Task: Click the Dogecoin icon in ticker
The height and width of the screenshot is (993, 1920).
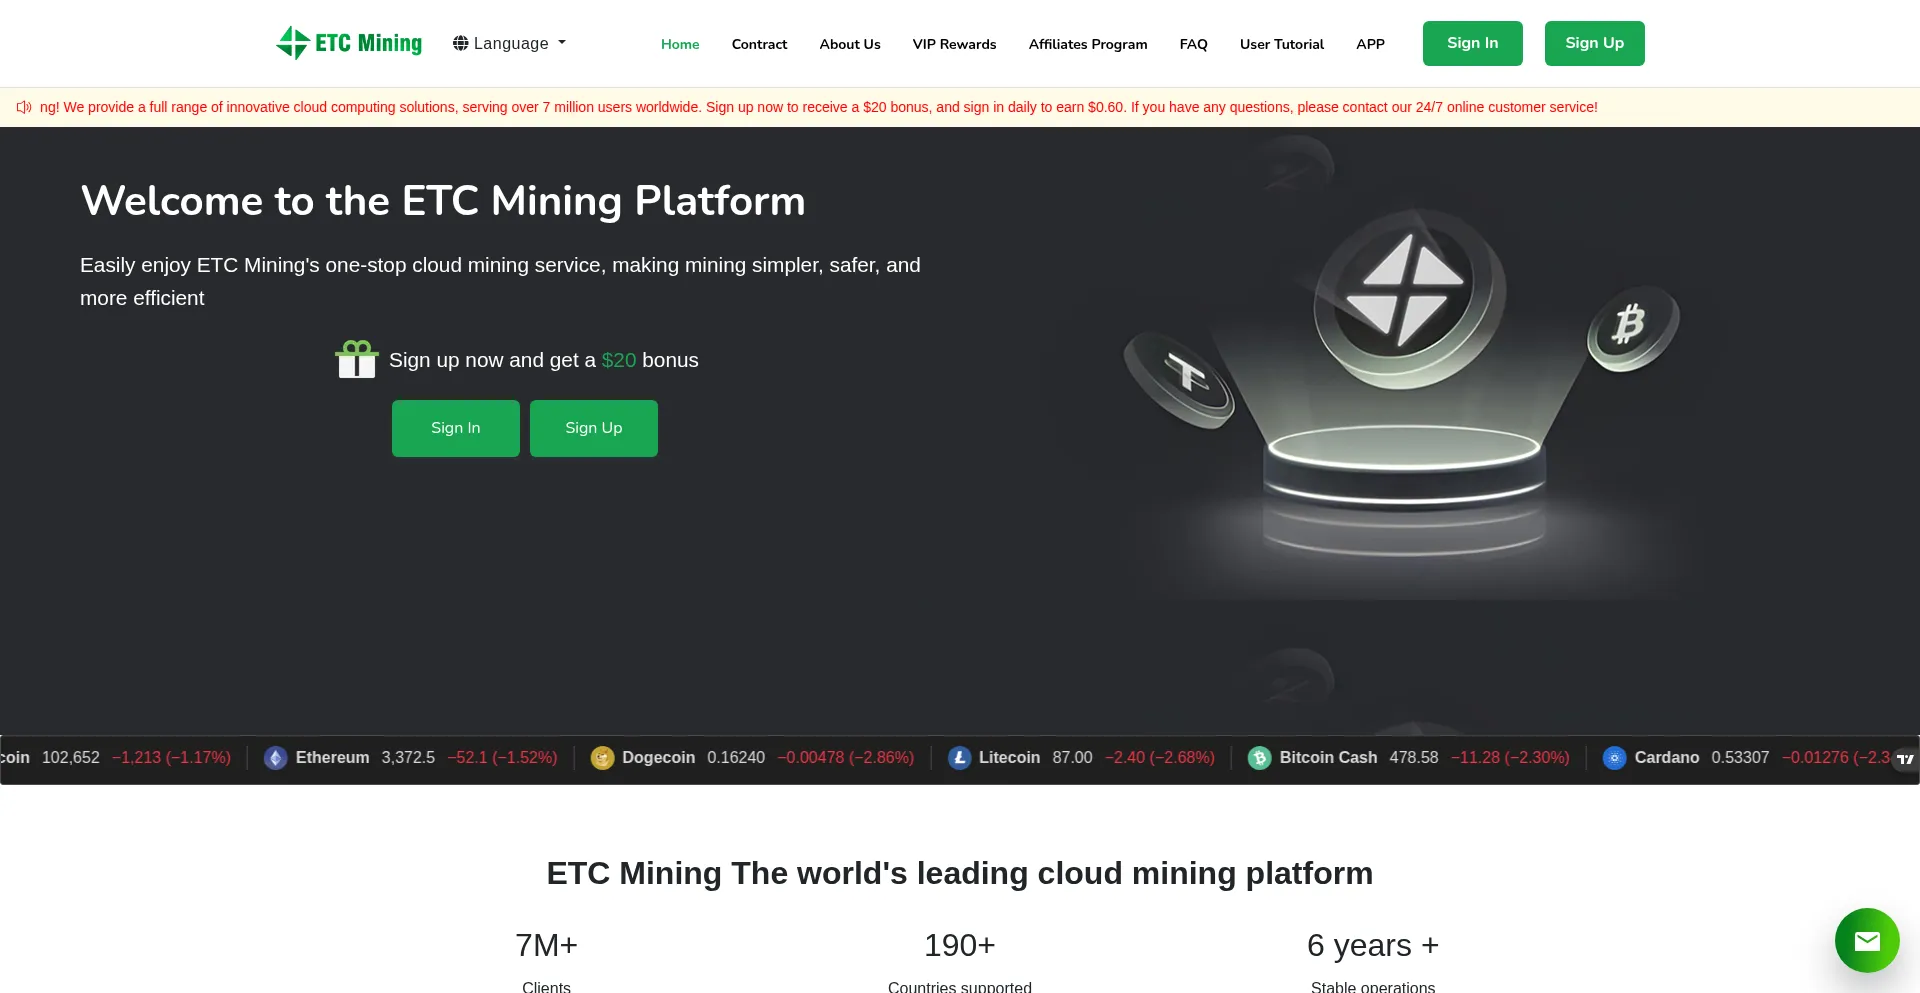Action: point(602,758)
